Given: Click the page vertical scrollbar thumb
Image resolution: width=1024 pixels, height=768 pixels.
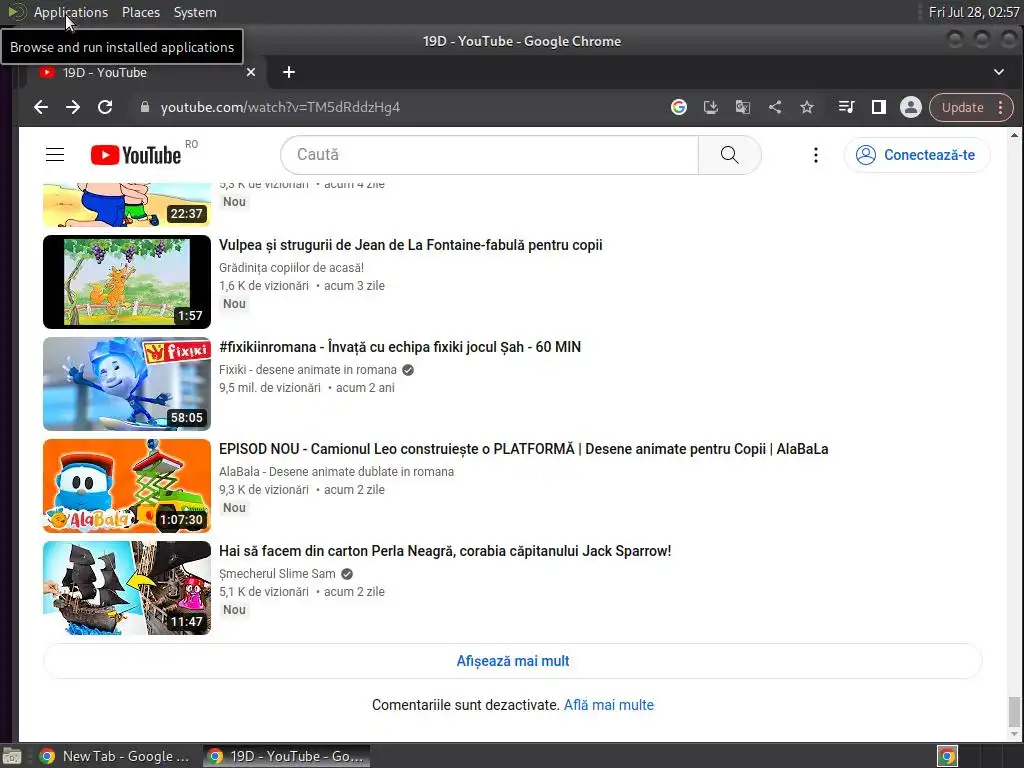Looking at the screenshot, I should pyautogui.click(x=1014, y=712).
